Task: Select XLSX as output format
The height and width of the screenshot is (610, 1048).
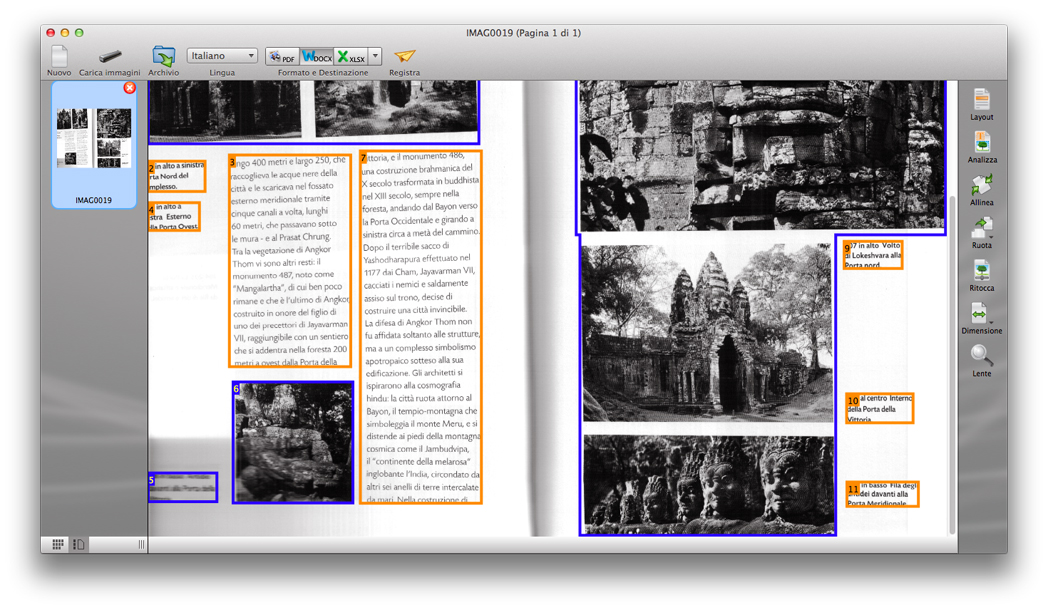Action: tap(350, 57)
